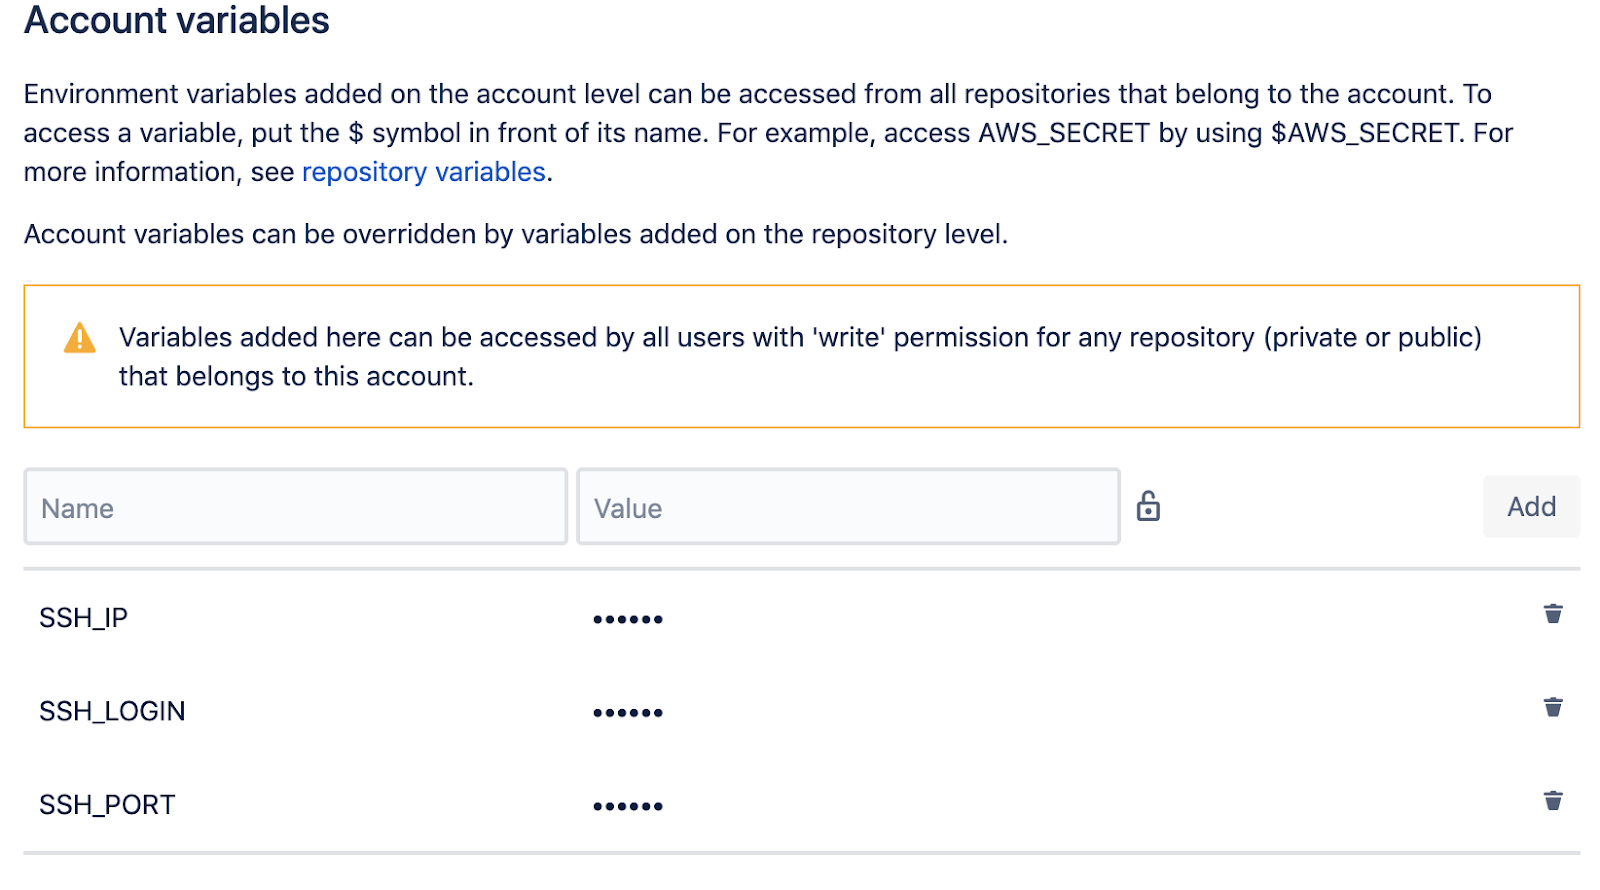Select the SSH_PORT masked value dots
Image resolution: width=1600 pixels, height=890 pixels.
point(628,804)
